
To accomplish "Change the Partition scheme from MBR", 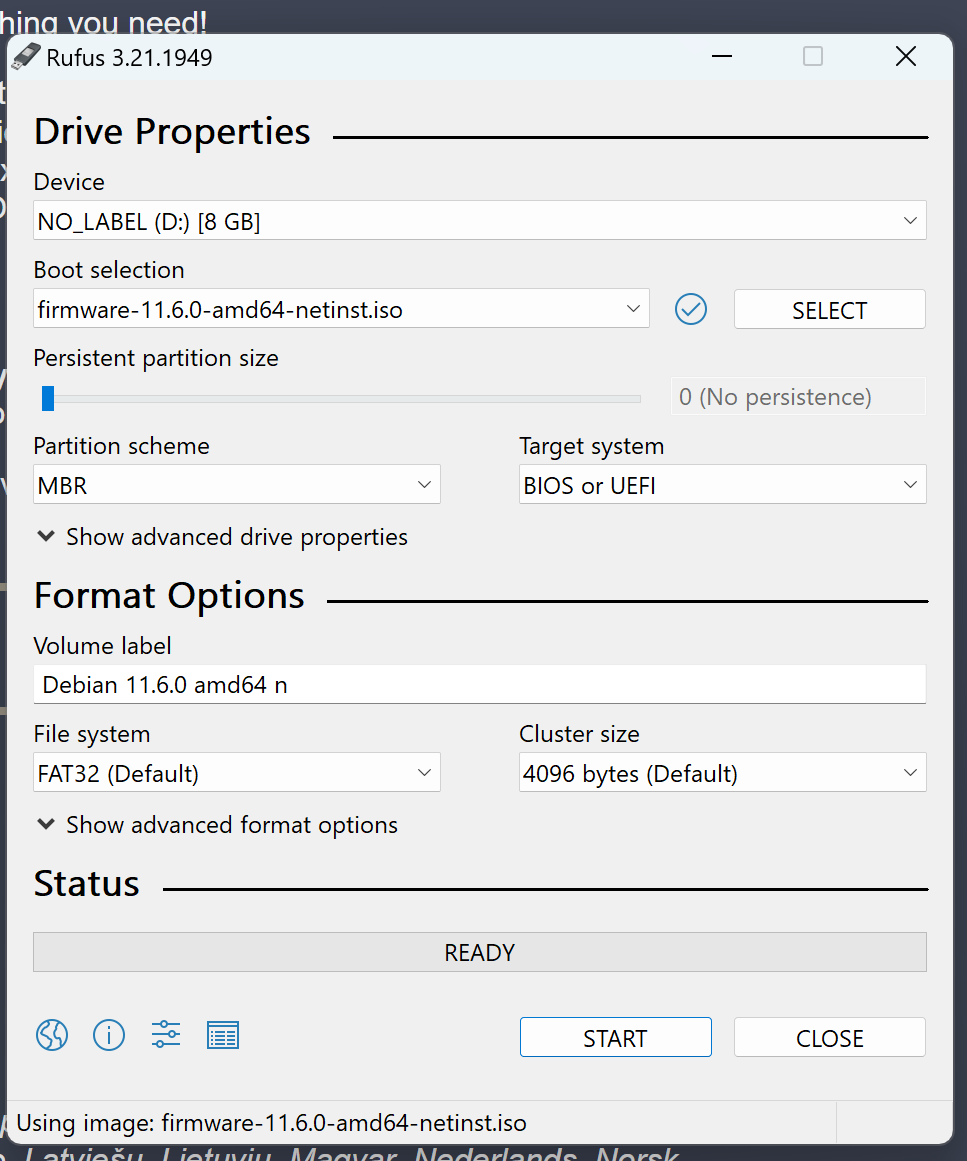I will (237, 486).
